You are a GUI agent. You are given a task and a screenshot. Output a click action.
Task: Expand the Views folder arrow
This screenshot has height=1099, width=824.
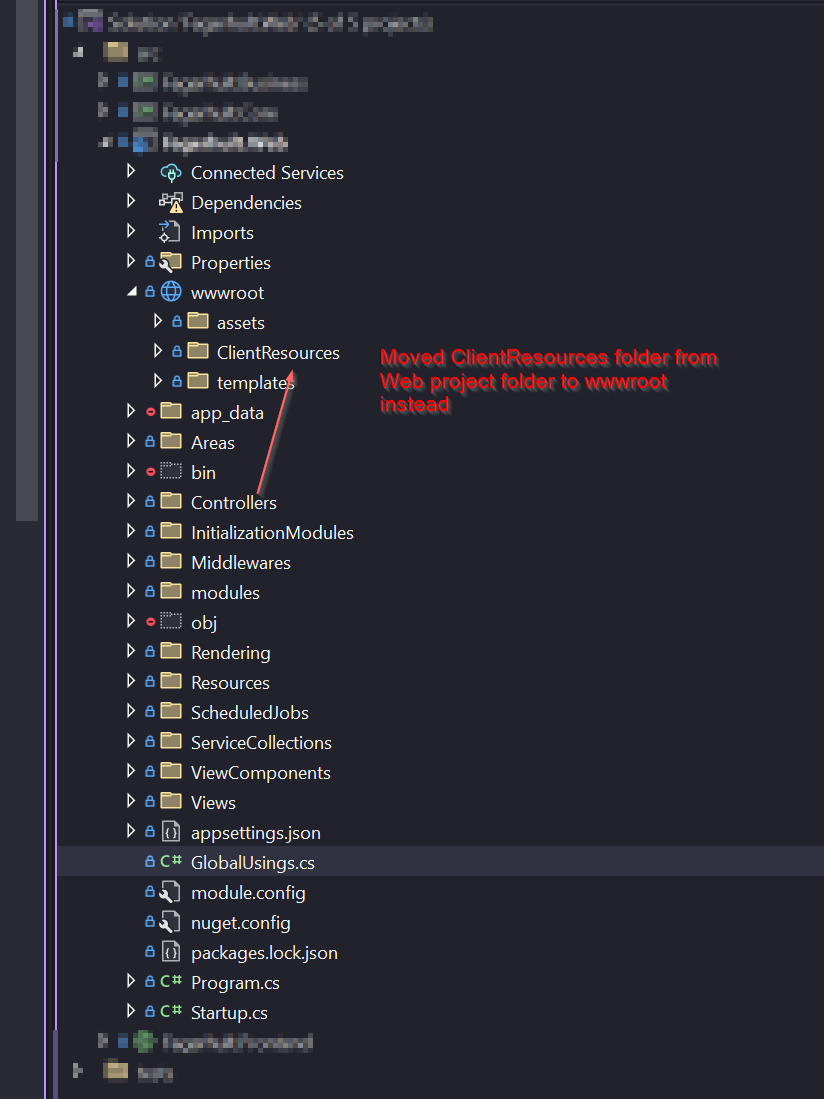[131, 802]
